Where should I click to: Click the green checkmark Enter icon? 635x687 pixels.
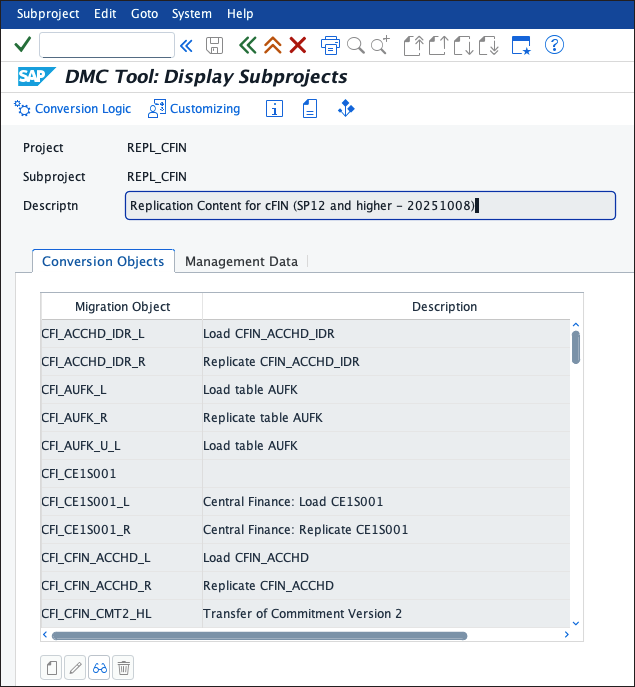tap(23, 45)
